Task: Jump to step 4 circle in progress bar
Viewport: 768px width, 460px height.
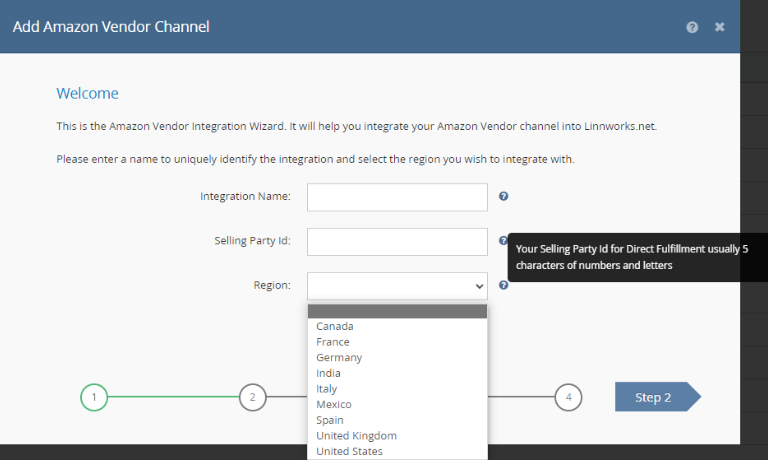Action: click(568, 397)
